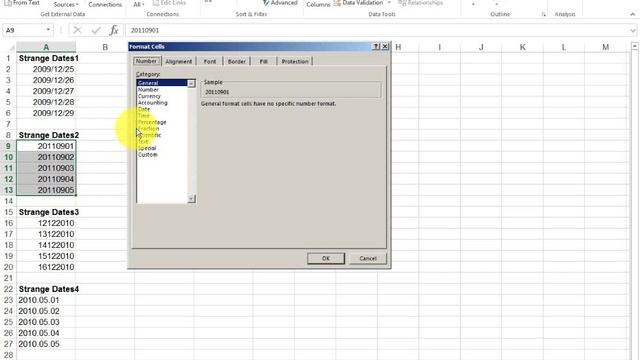Select cell with 2009/12/27

click(x=46, y=91)
